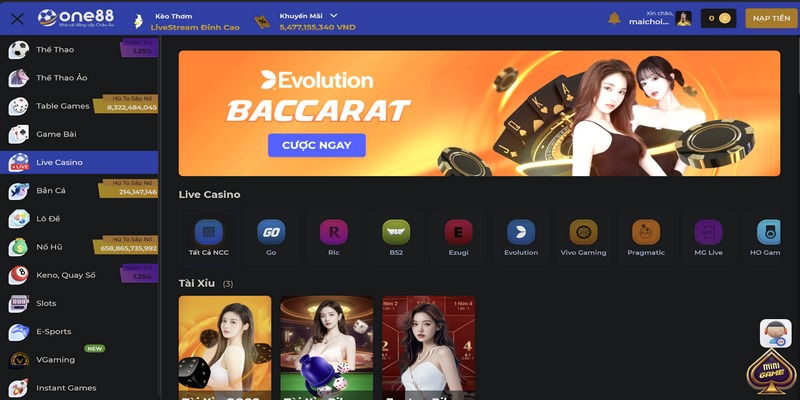Click the Kèo Thơm lightning icon
800x400 pixels.
point(138,21)
